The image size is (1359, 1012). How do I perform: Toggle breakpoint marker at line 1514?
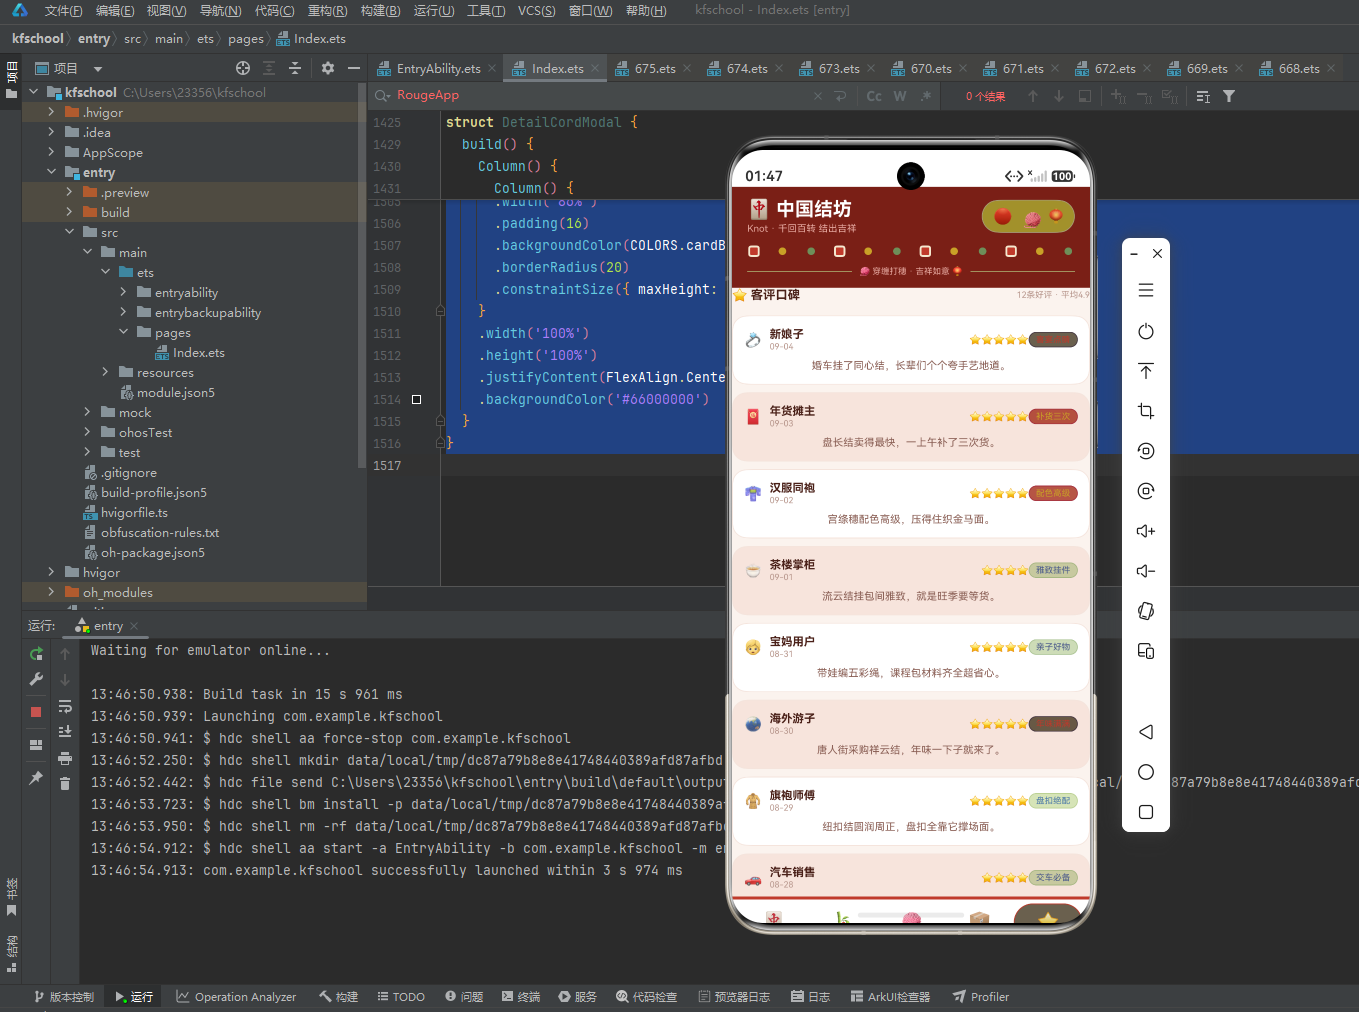[417, 399]
